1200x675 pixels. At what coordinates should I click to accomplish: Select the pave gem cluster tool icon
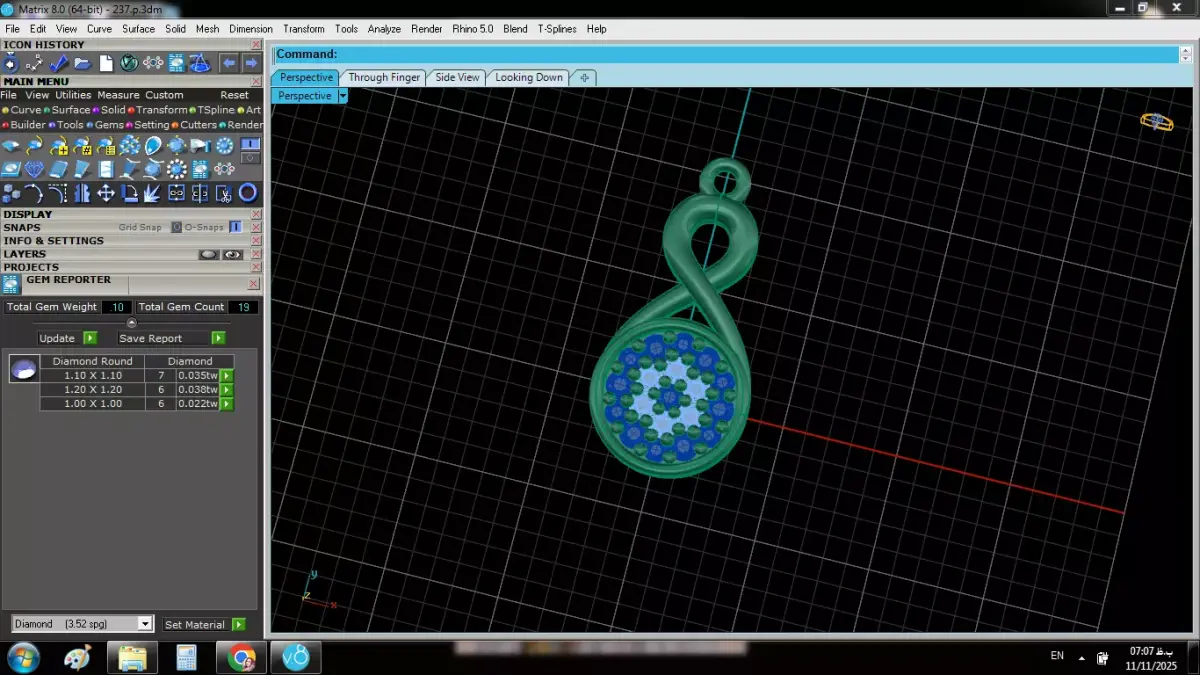coord(130,146)
